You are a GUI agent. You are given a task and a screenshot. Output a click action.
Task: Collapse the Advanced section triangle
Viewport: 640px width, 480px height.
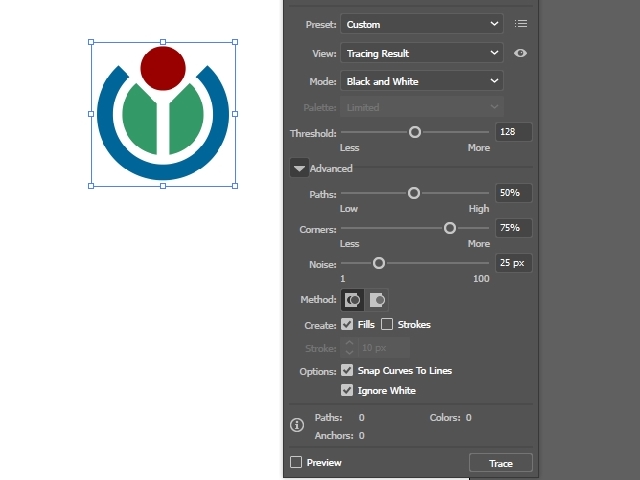tap(299, 168)
